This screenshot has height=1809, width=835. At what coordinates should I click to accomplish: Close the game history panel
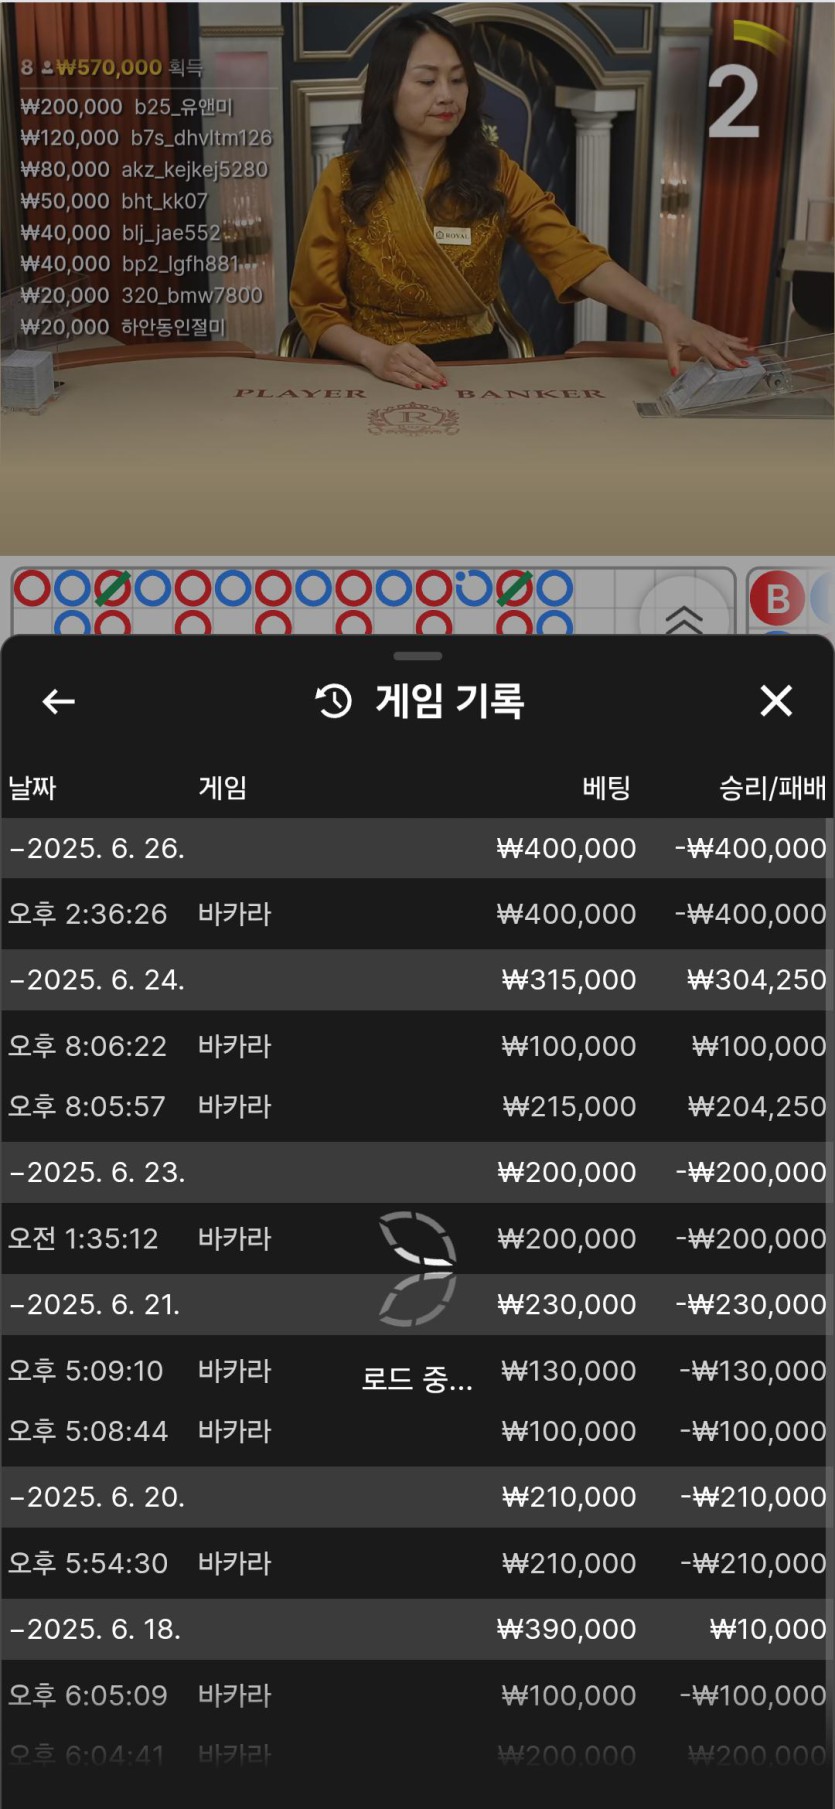coord(776,701)
